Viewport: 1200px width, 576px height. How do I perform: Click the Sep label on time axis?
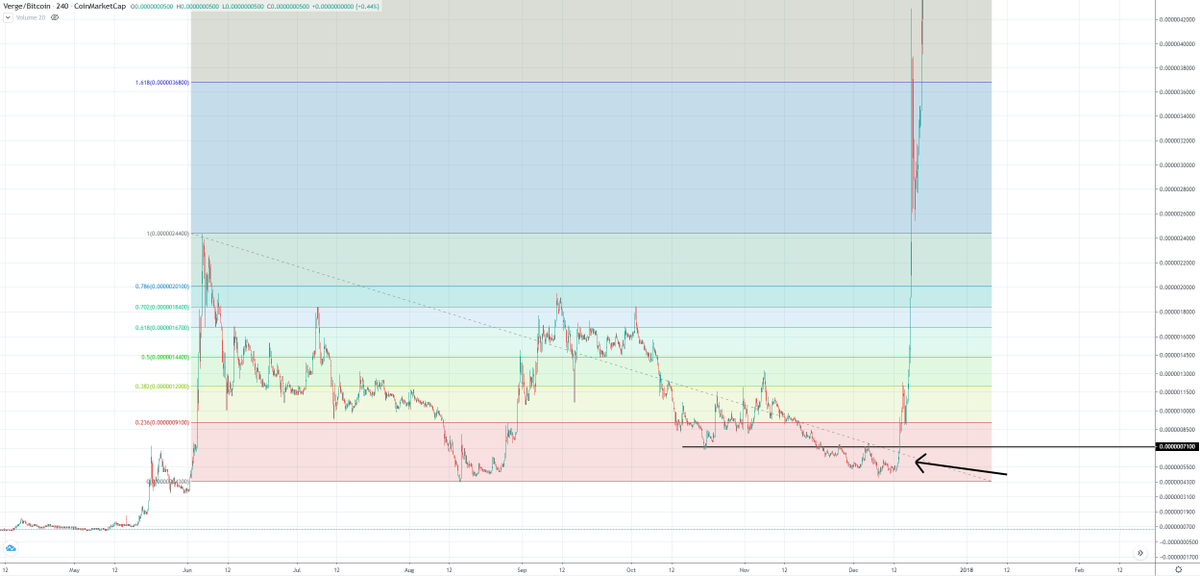click(x=522, y=568)
